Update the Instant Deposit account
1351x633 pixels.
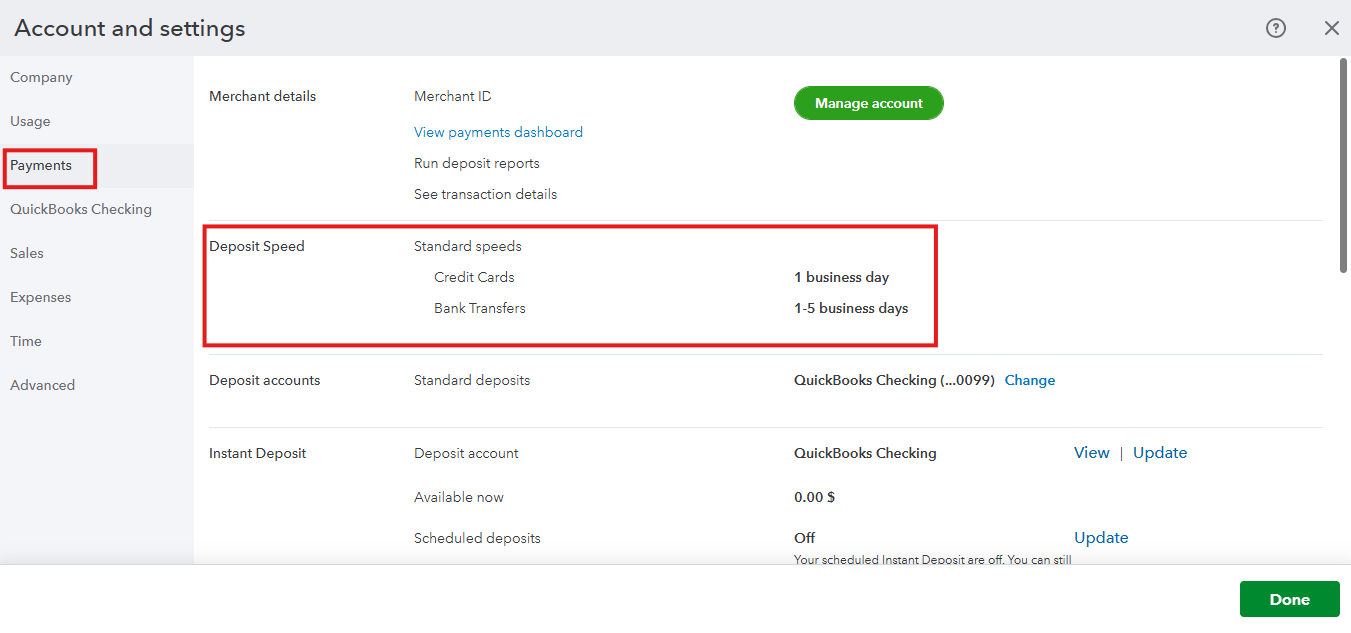point(1159,453)
